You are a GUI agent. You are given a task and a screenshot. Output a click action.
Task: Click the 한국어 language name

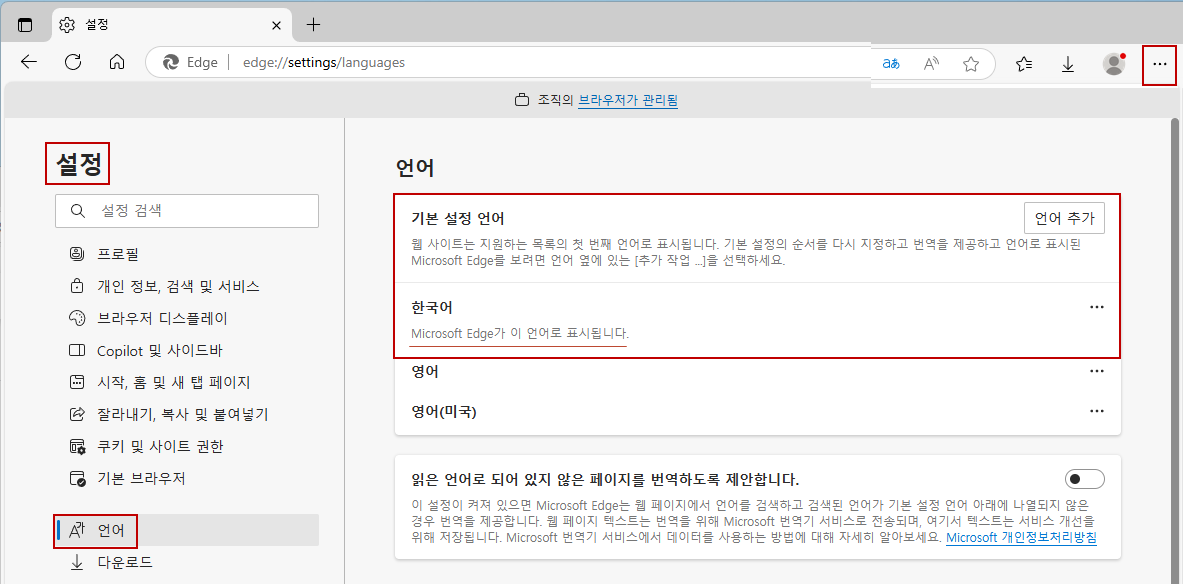[432, 307]
